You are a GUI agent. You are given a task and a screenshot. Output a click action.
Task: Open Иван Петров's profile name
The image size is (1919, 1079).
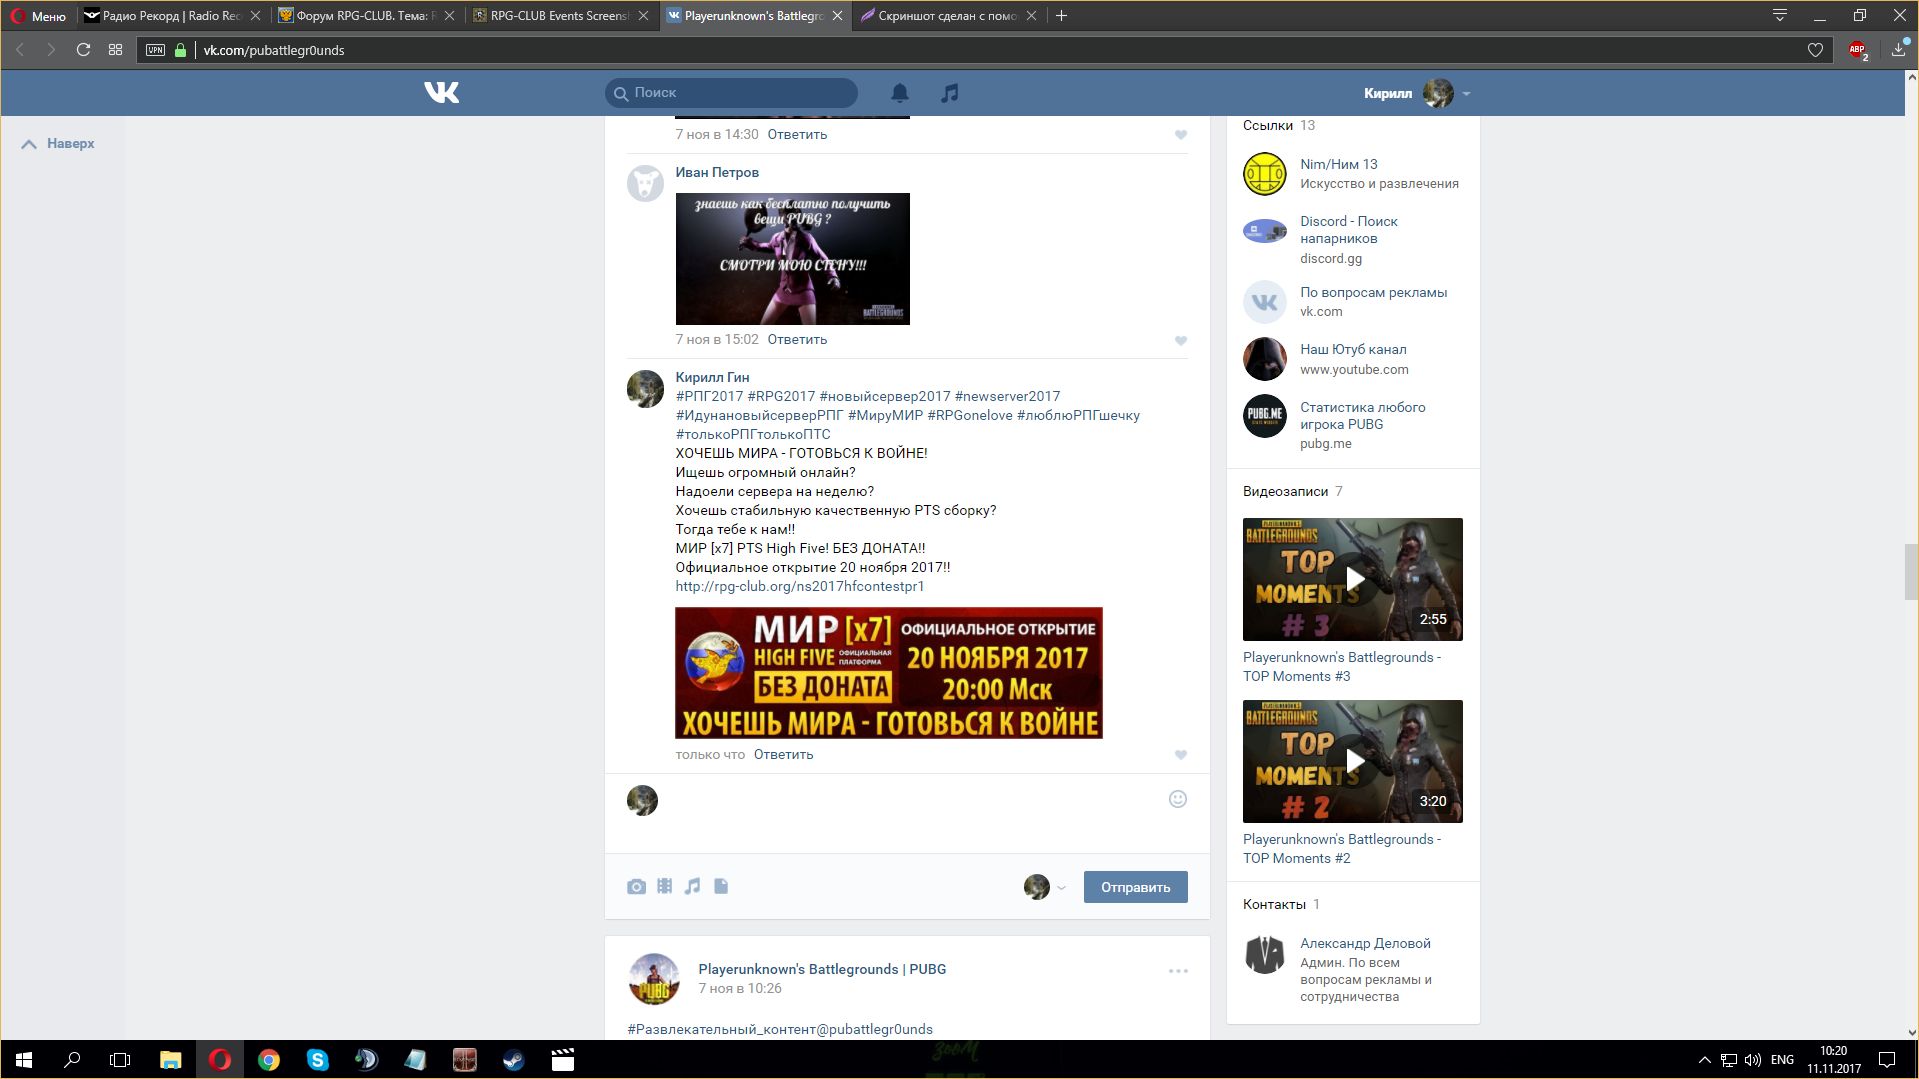coord(717,173)
